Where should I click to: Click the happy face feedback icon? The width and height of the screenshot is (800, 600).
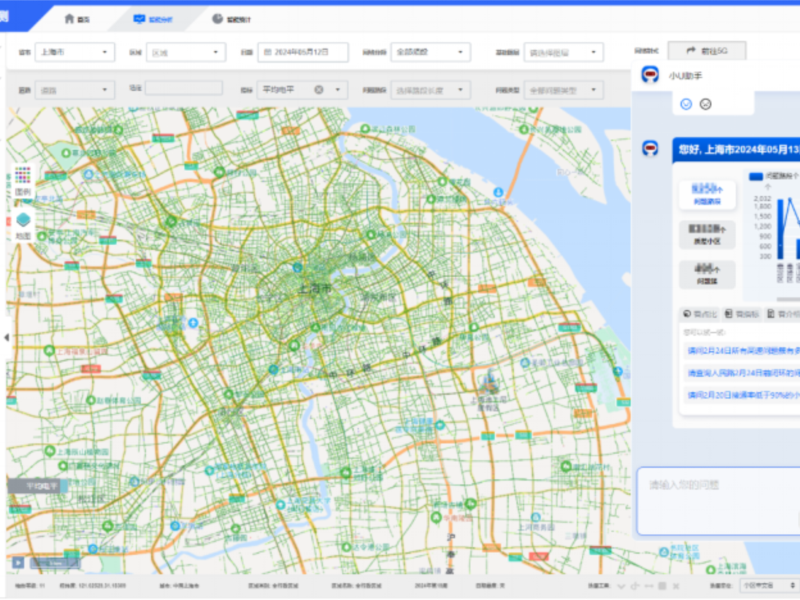pos(686,104)
